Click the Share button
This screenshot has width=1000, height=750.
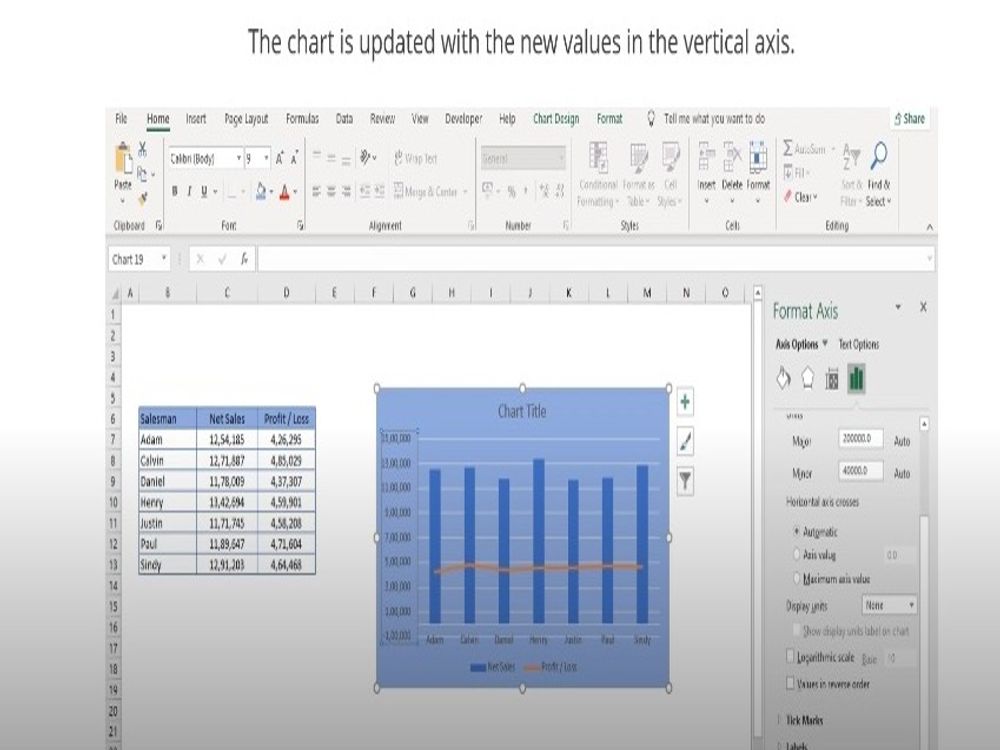(910, 118)
